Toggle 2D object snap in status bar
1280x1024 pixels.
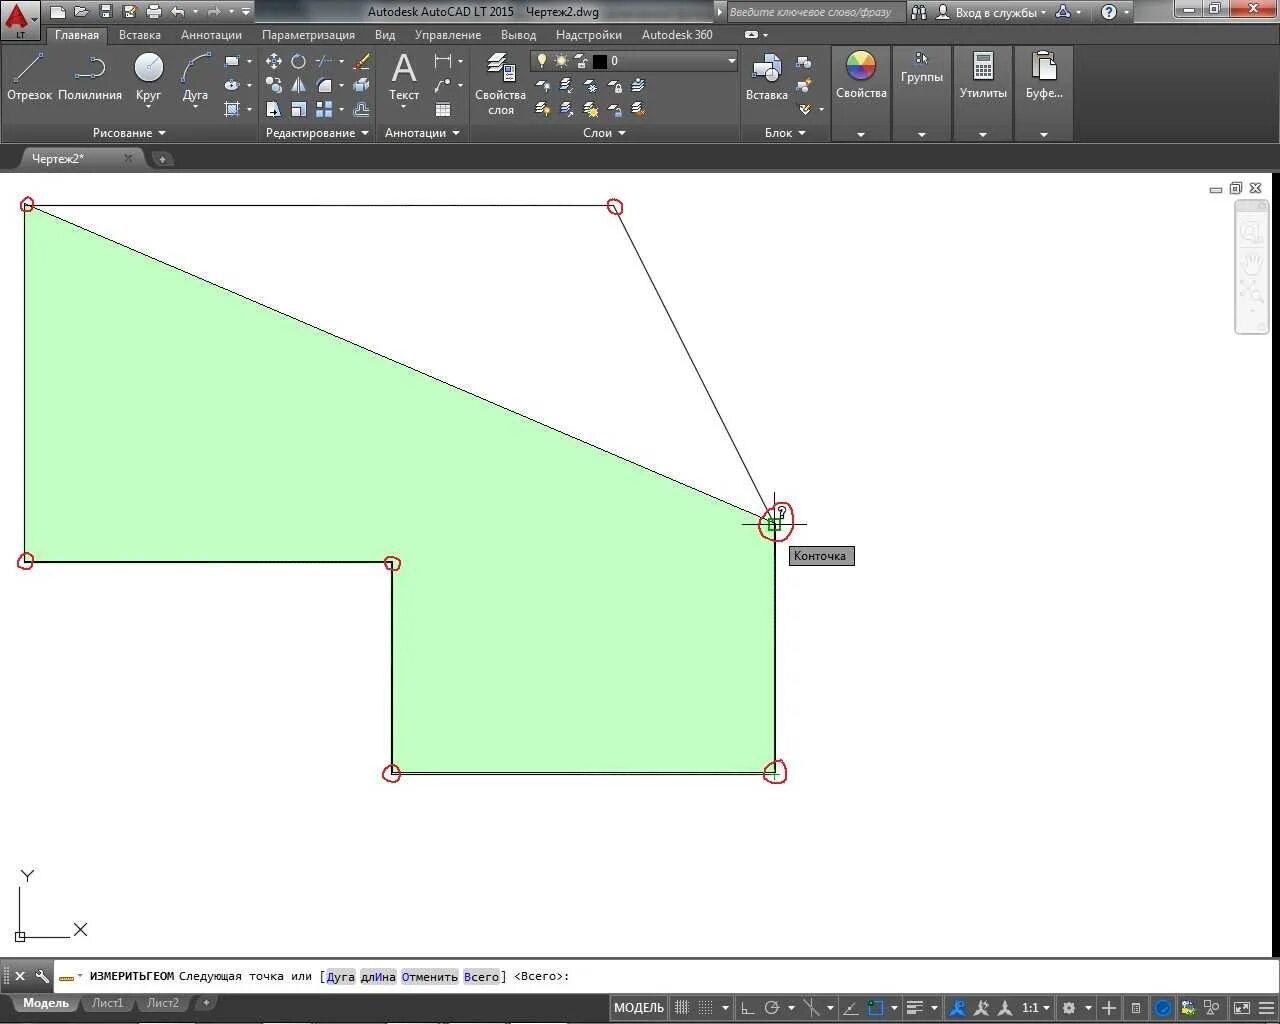(876, 1008)
